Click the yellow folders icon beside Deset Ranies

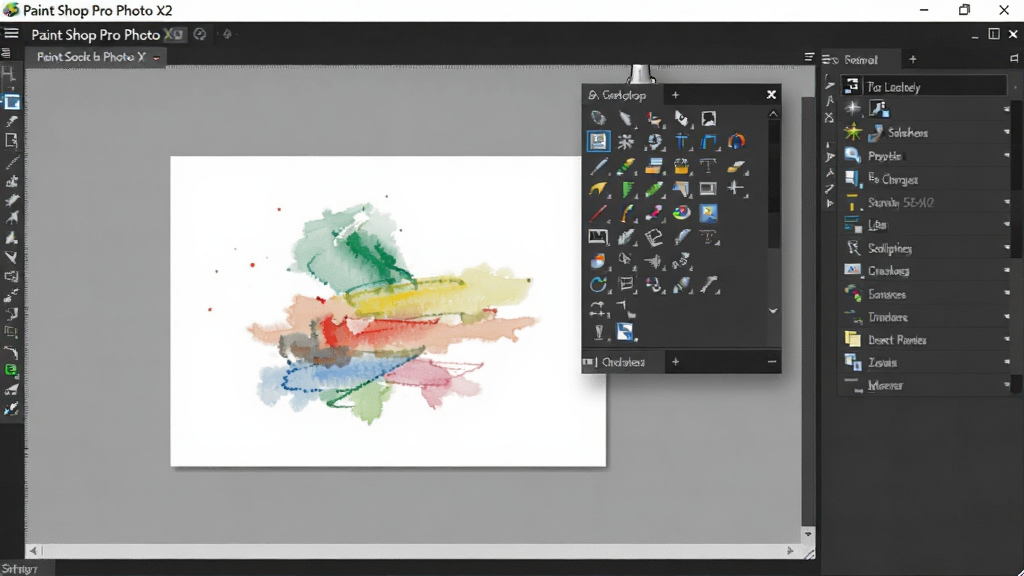[x=852, y=339]
